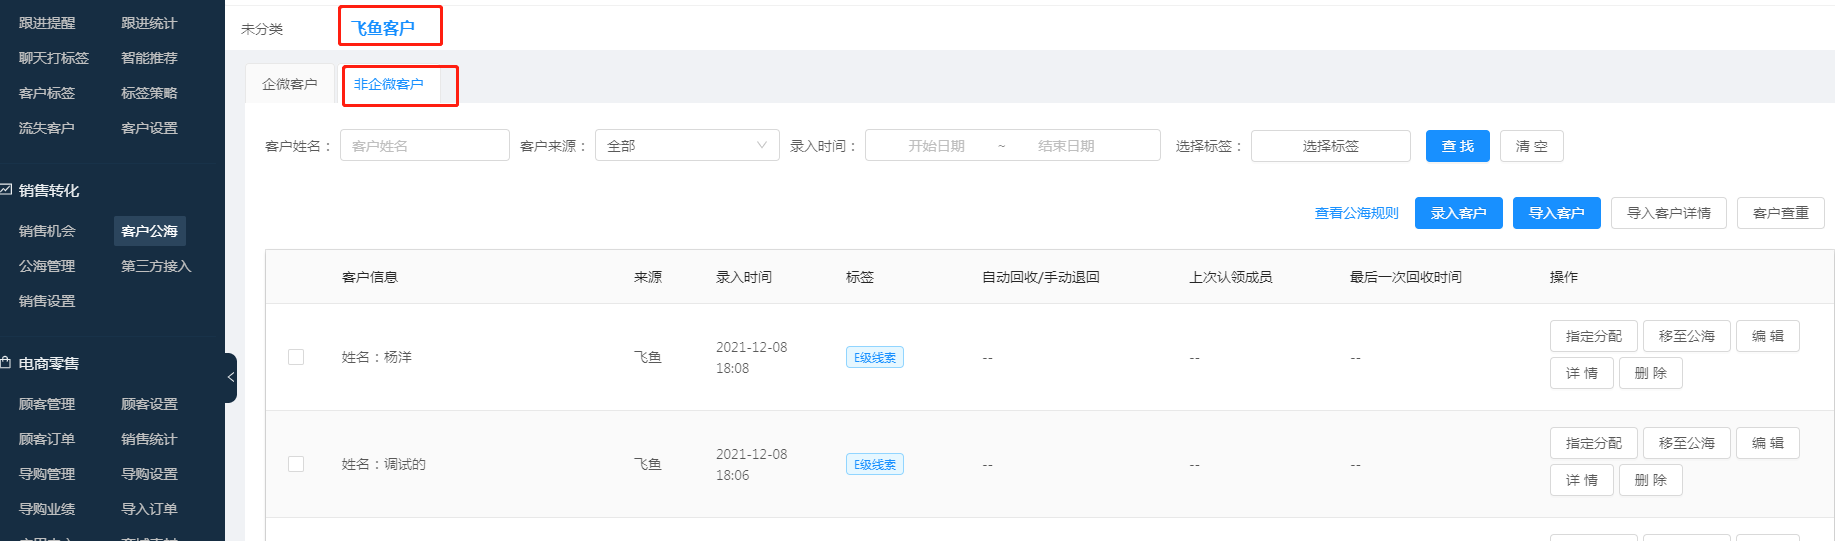The image size is (1835, 541).
Task: Click 删除 for 调试的 row
Action: pos(1651,480)
